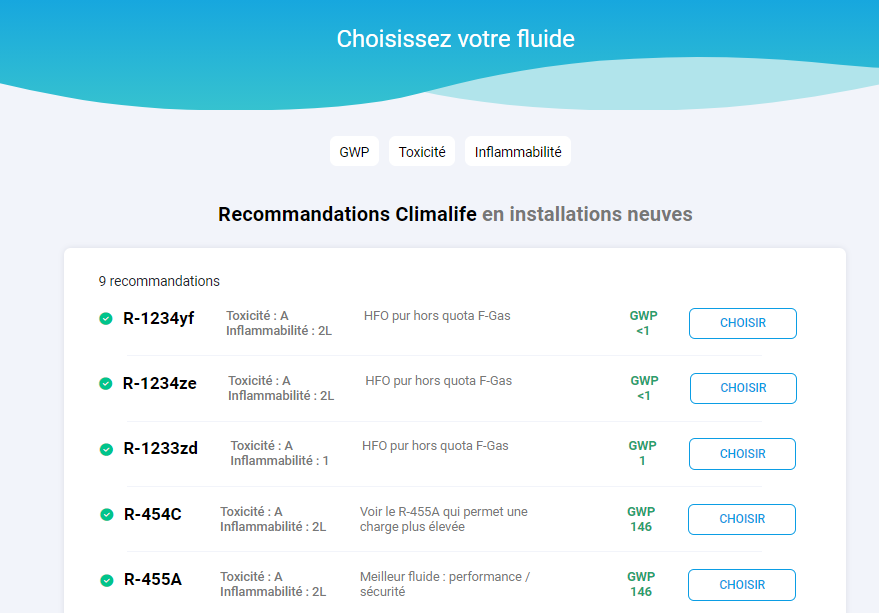
Task: Select CHOISIR for R-454C
Action: click(x=742, y=519)
